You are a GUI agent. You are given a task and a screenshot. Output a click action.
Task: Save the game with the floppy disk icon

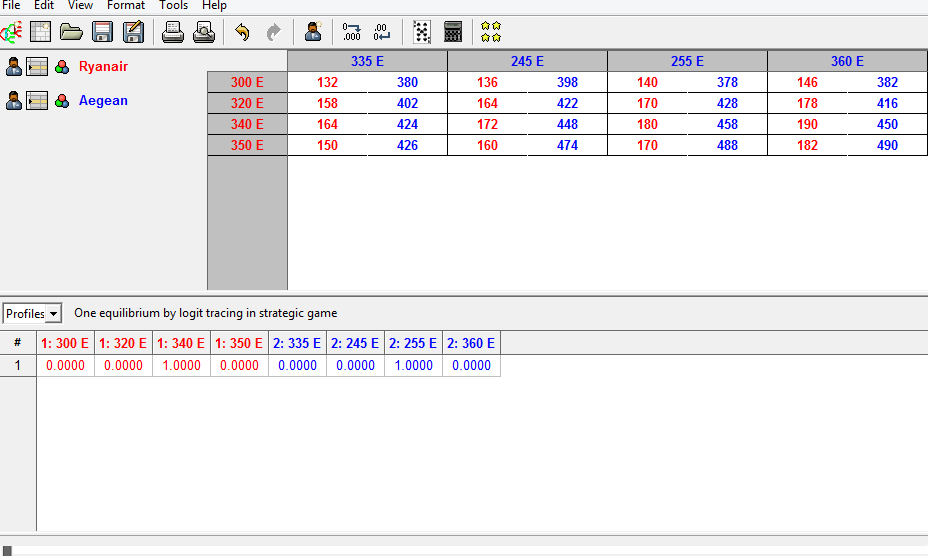[102, 32]
